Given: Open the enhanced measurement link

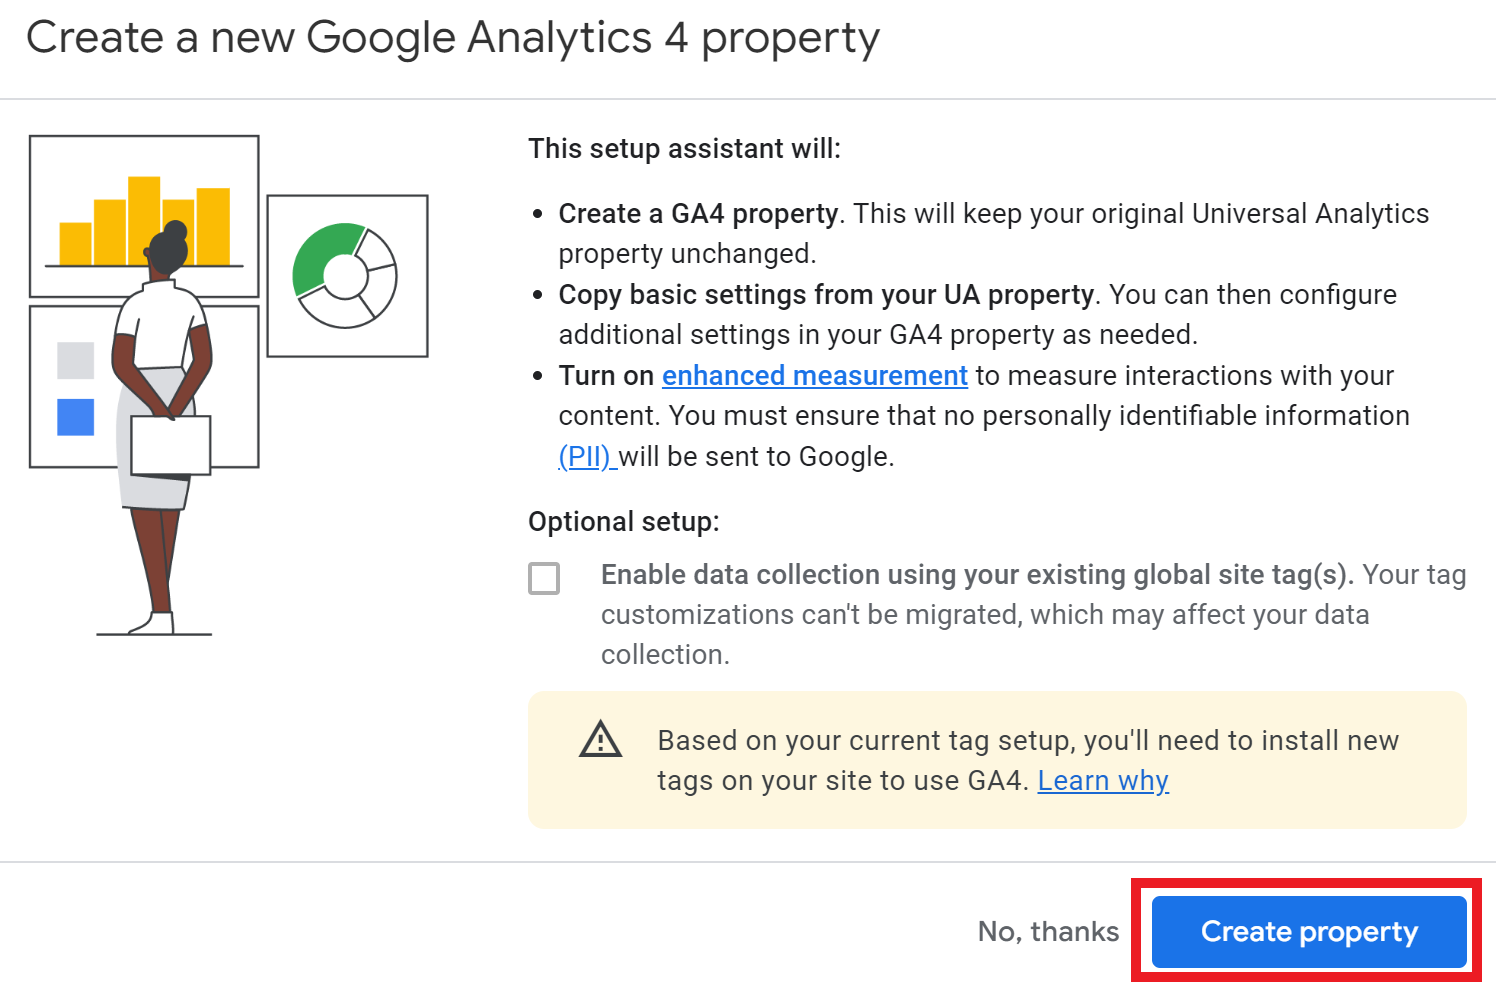Looking at the screenshot, I should pyautogui.click(x=814, y=375).
